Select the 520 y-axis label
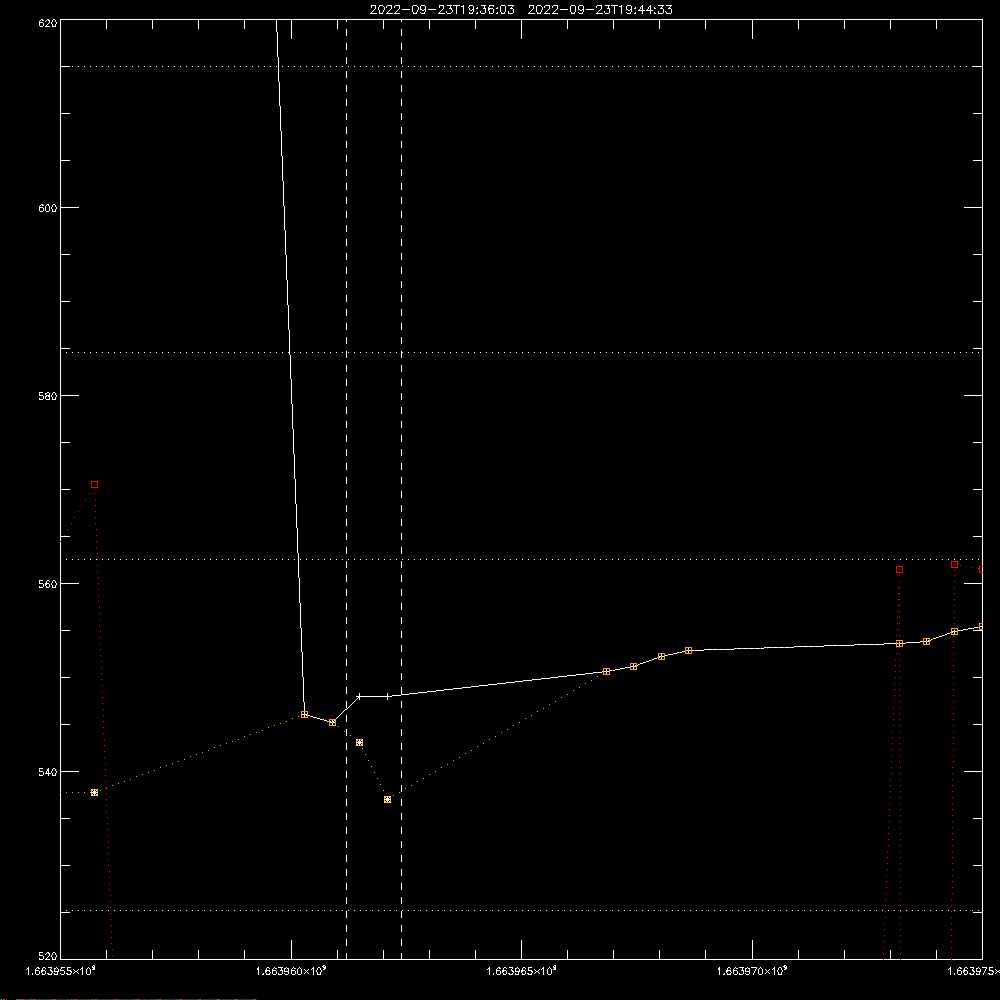The image size is (1000, 1000). (x=48, y=956)
